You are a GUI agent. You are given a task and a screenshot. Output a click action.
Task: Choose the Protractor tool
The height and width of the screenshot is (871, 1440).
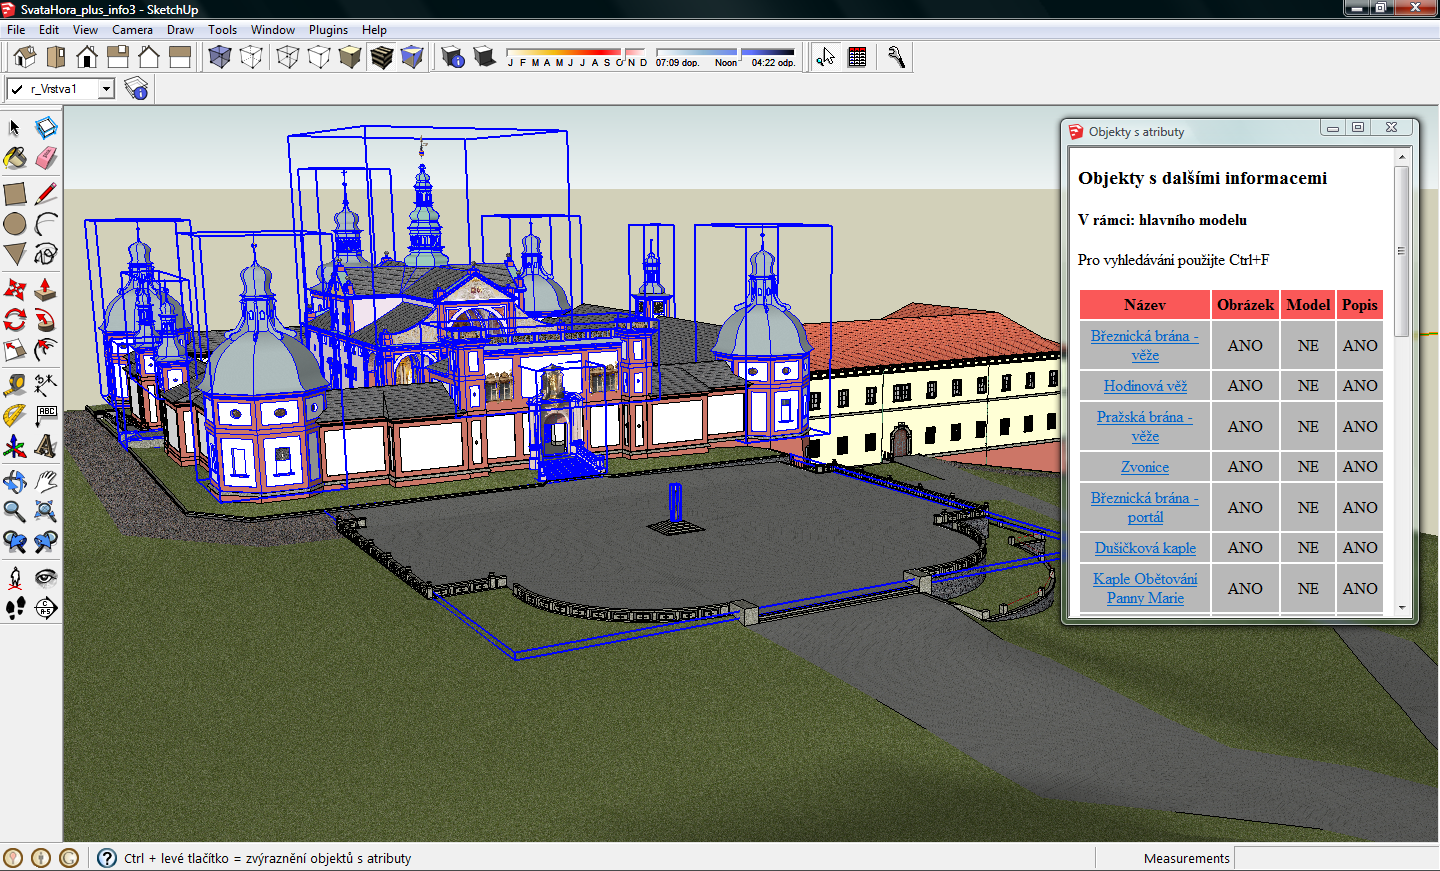coord(14,415)
